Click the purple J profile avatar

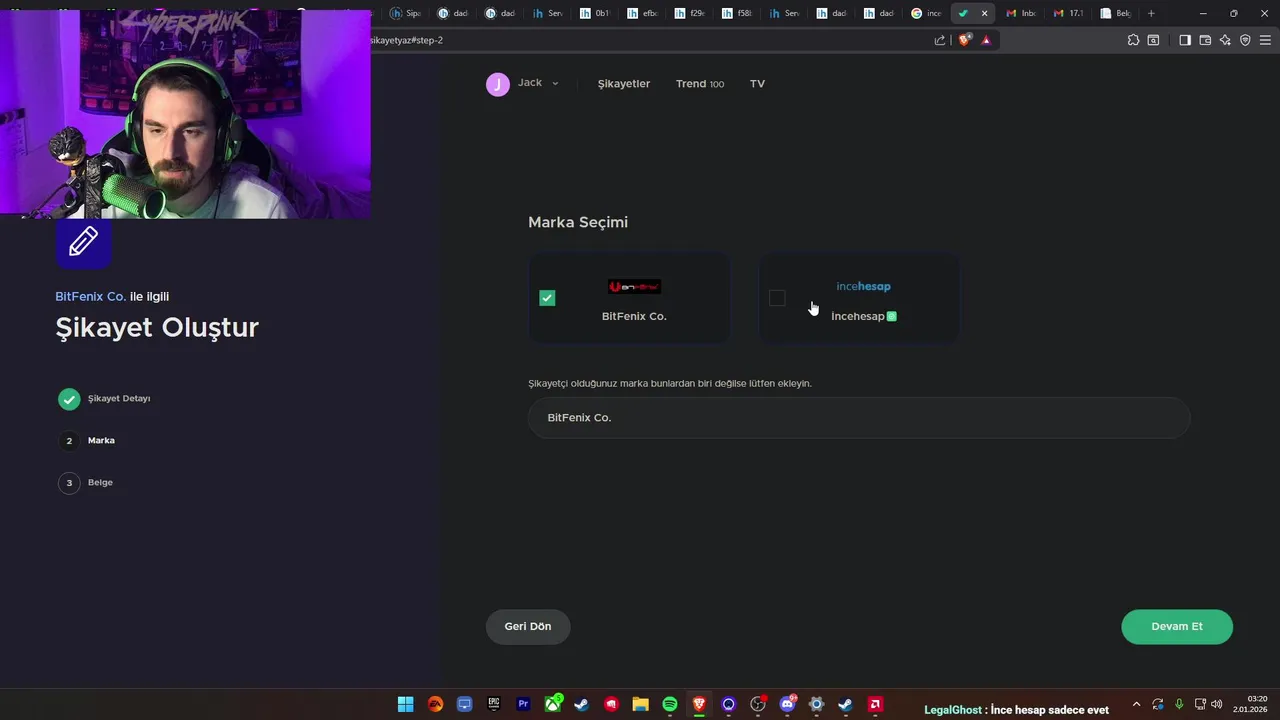498,84
